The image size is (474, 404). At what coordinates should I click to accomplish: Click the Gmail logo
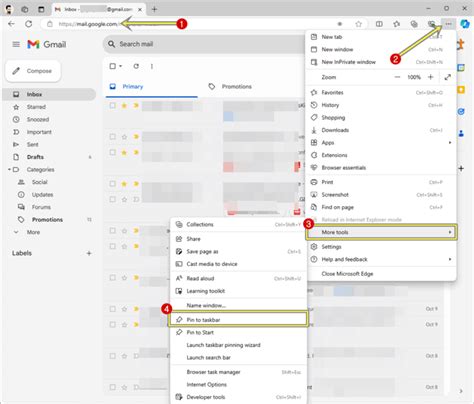pos(47,44)
